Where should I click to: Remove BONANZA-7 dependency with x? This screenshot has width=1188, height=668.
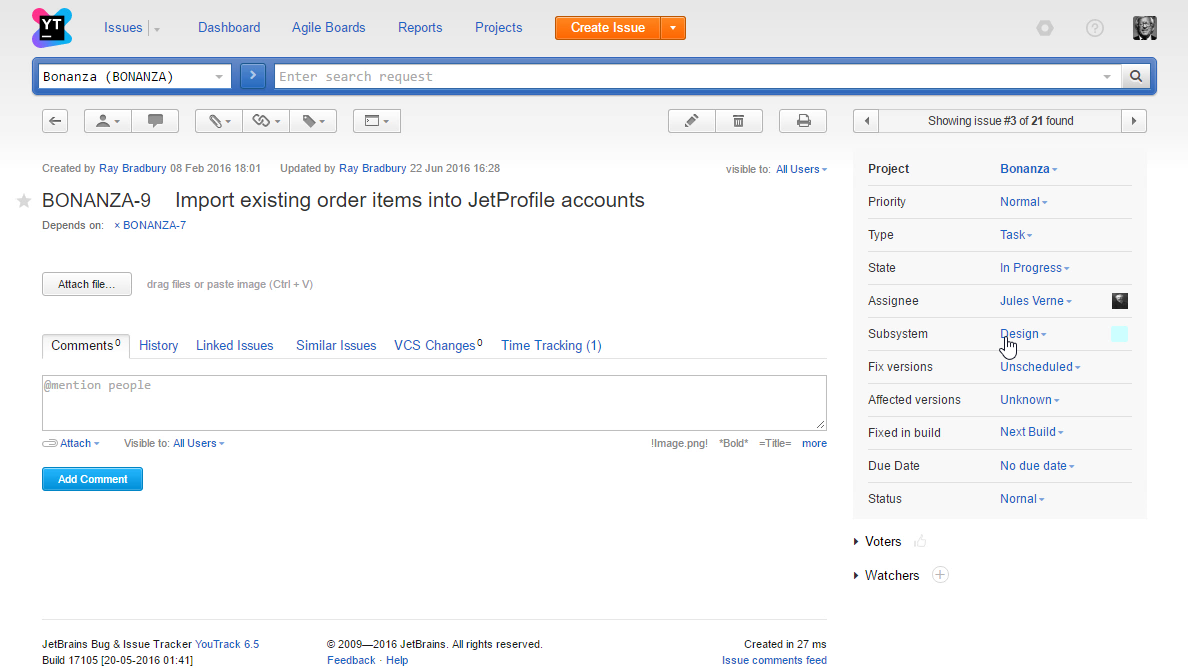pos(117,225)
